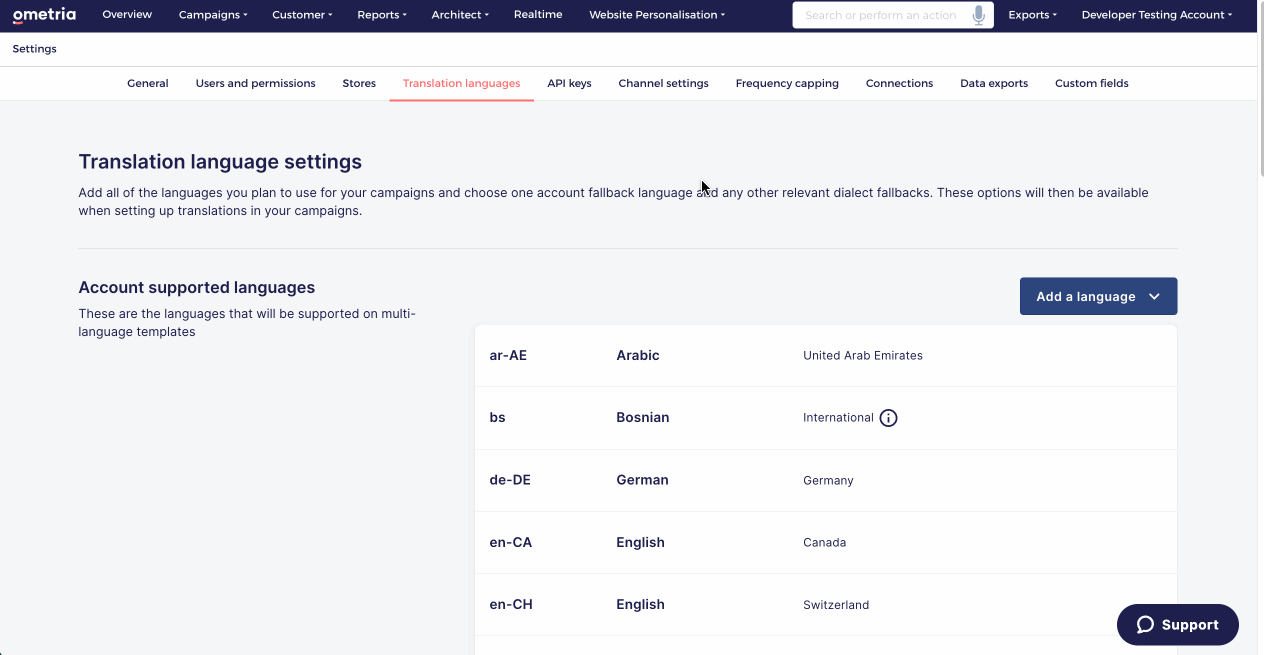Click the International region text
Screen dimensions: 1264x655
click(x=838, y=418)
